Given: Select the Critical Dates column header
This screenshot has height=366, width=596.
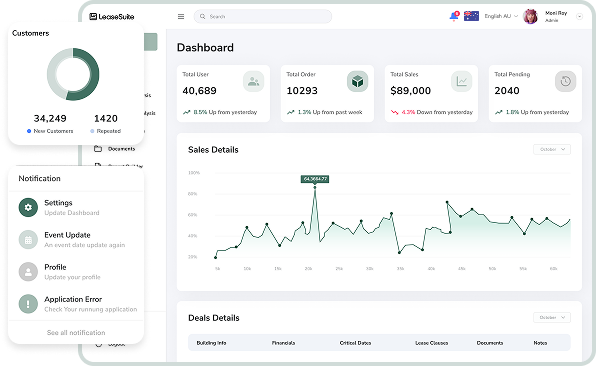Looking at the screenshot, I should [x=355, y=343].
